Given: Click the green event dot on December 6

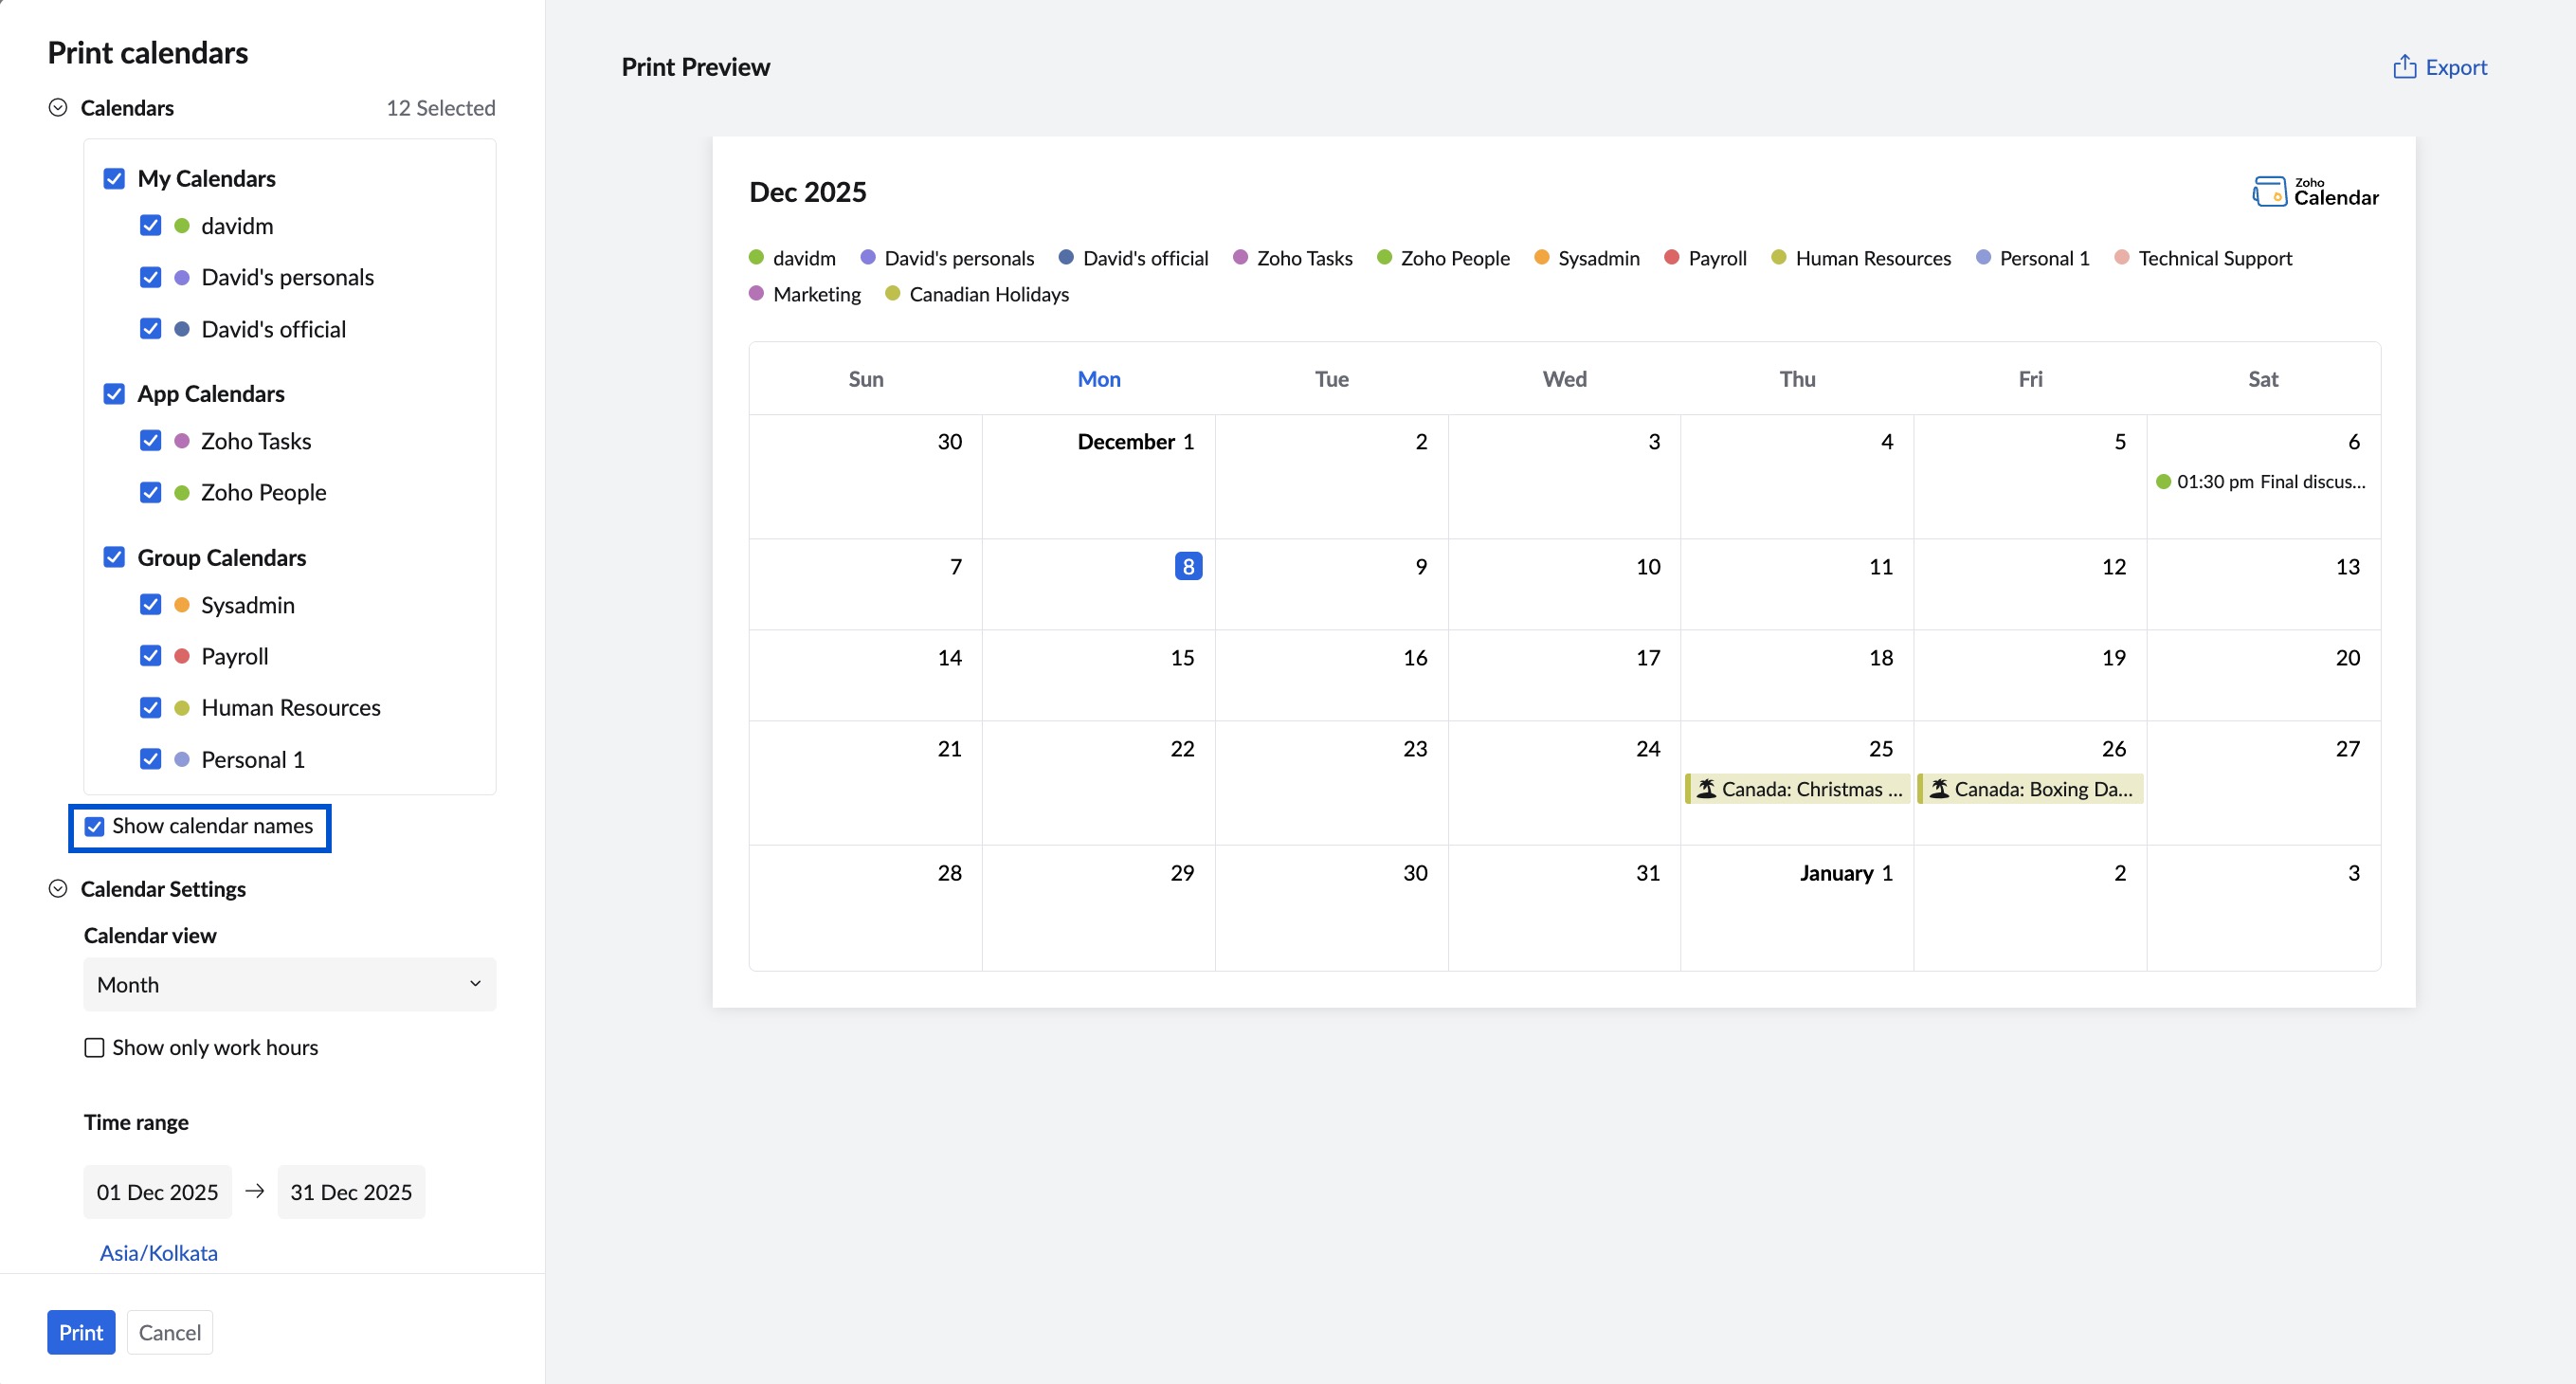Looking at the screenshot, I should coord(2164,481).
